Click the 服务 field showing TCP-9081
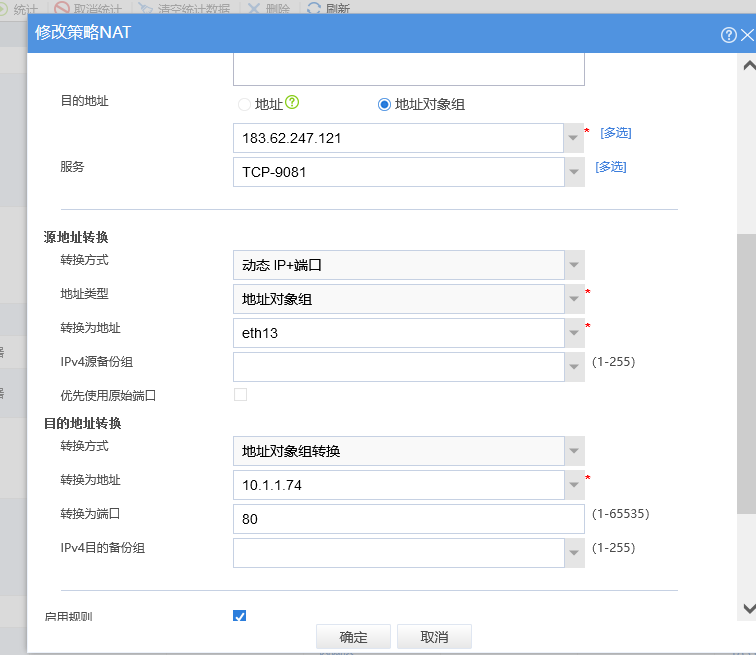Screen dimensions: 756x655 point(399,172)
